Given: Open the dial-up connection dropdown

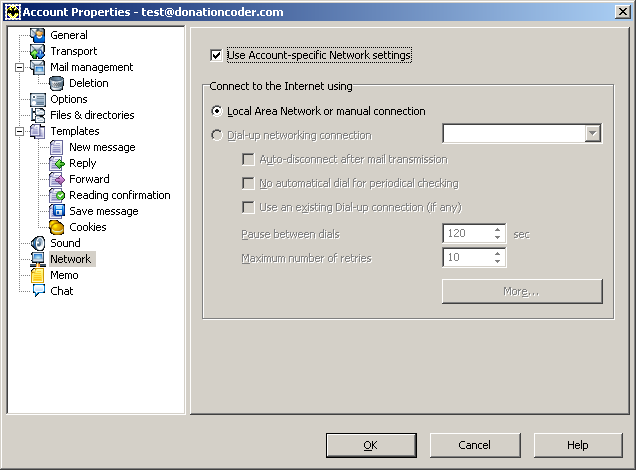Looking at the screenshot, I should (x=593, y=133).
